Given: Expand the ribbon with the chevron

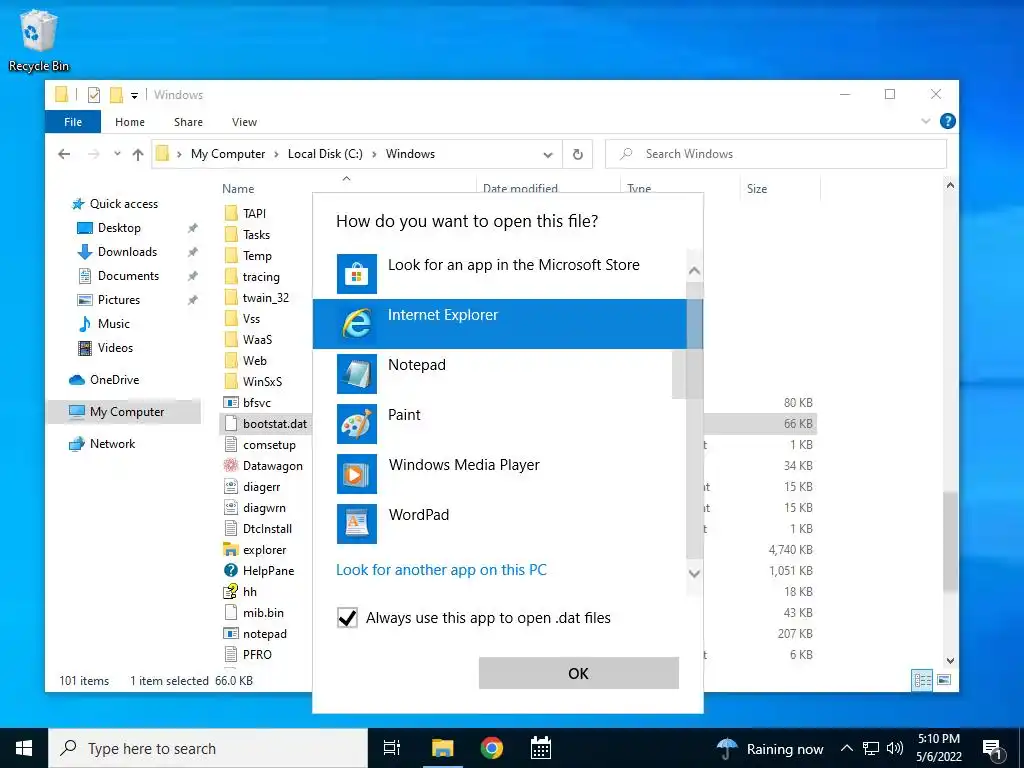Looking at the screenshot, I should pos(925,121).
